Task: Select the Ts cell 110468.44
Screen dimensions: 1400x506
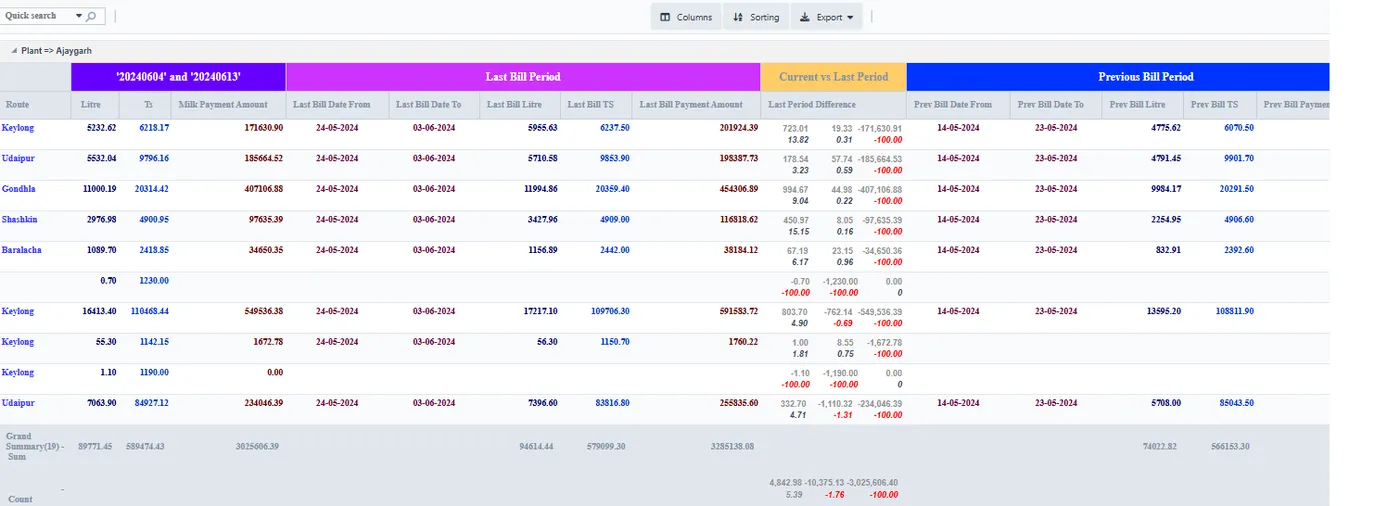Action: 150,311
